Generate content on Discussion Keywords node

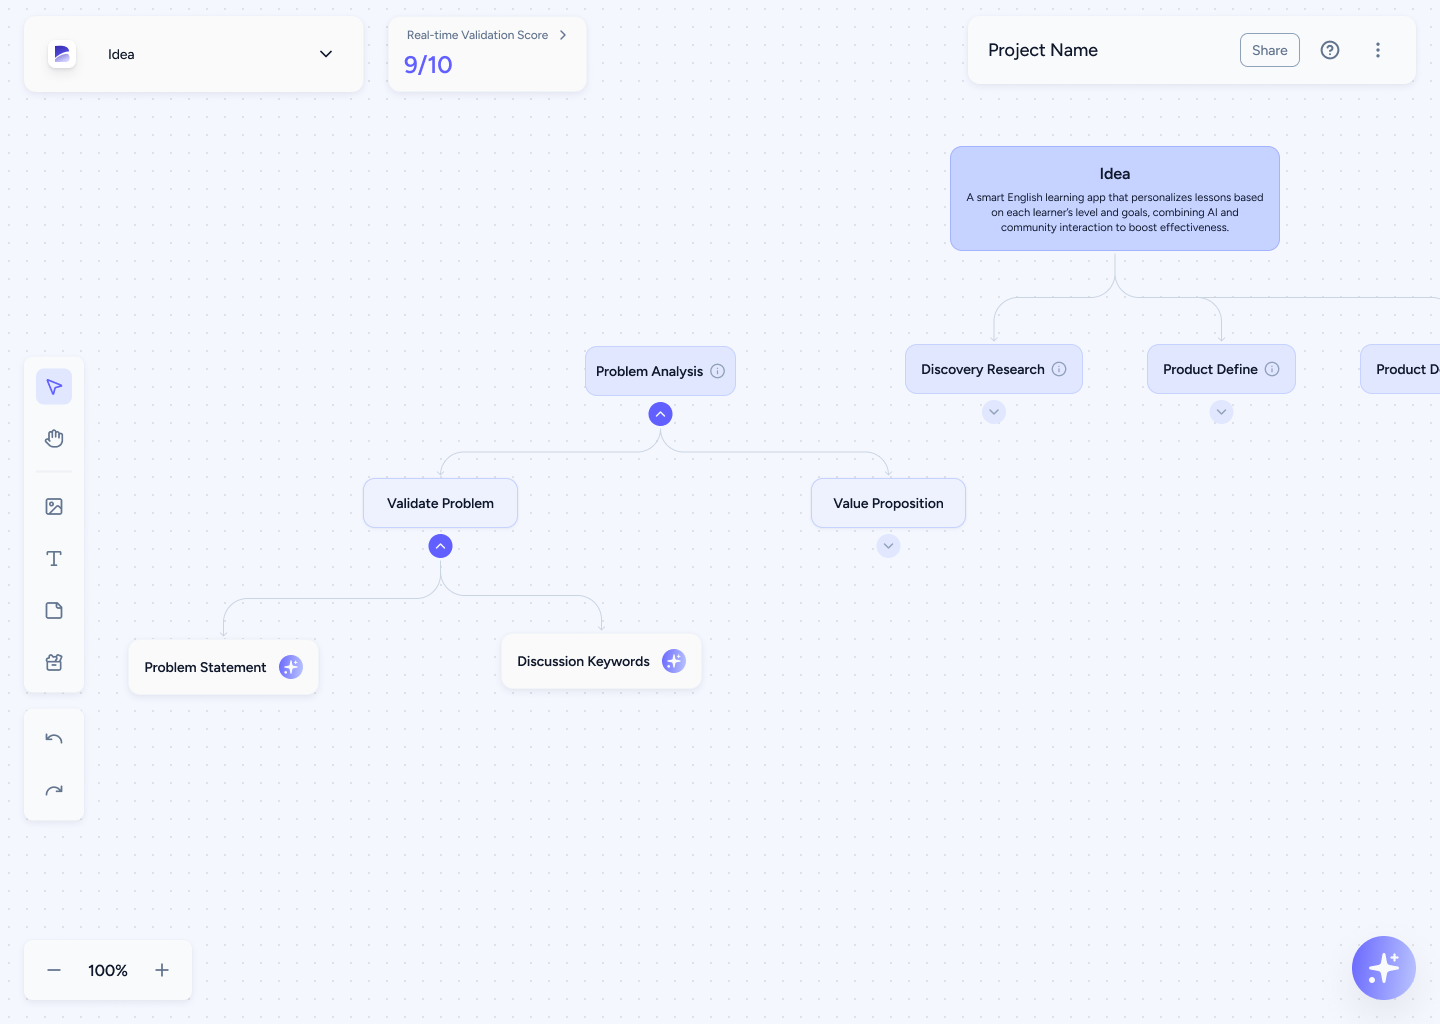click(x=674, y=661)
